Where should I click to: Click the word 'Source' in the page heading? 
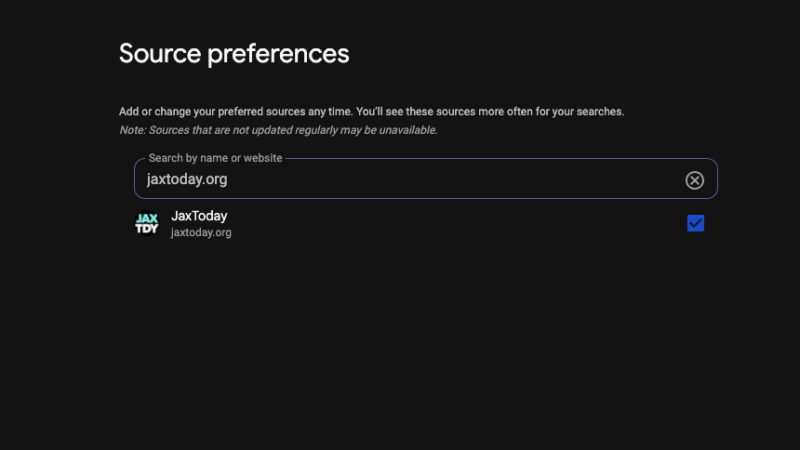coord(160,53)
